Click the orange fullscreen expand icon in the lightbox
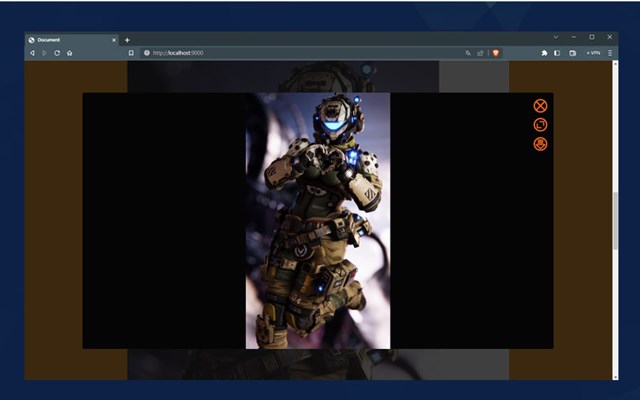 click(540, 125)
